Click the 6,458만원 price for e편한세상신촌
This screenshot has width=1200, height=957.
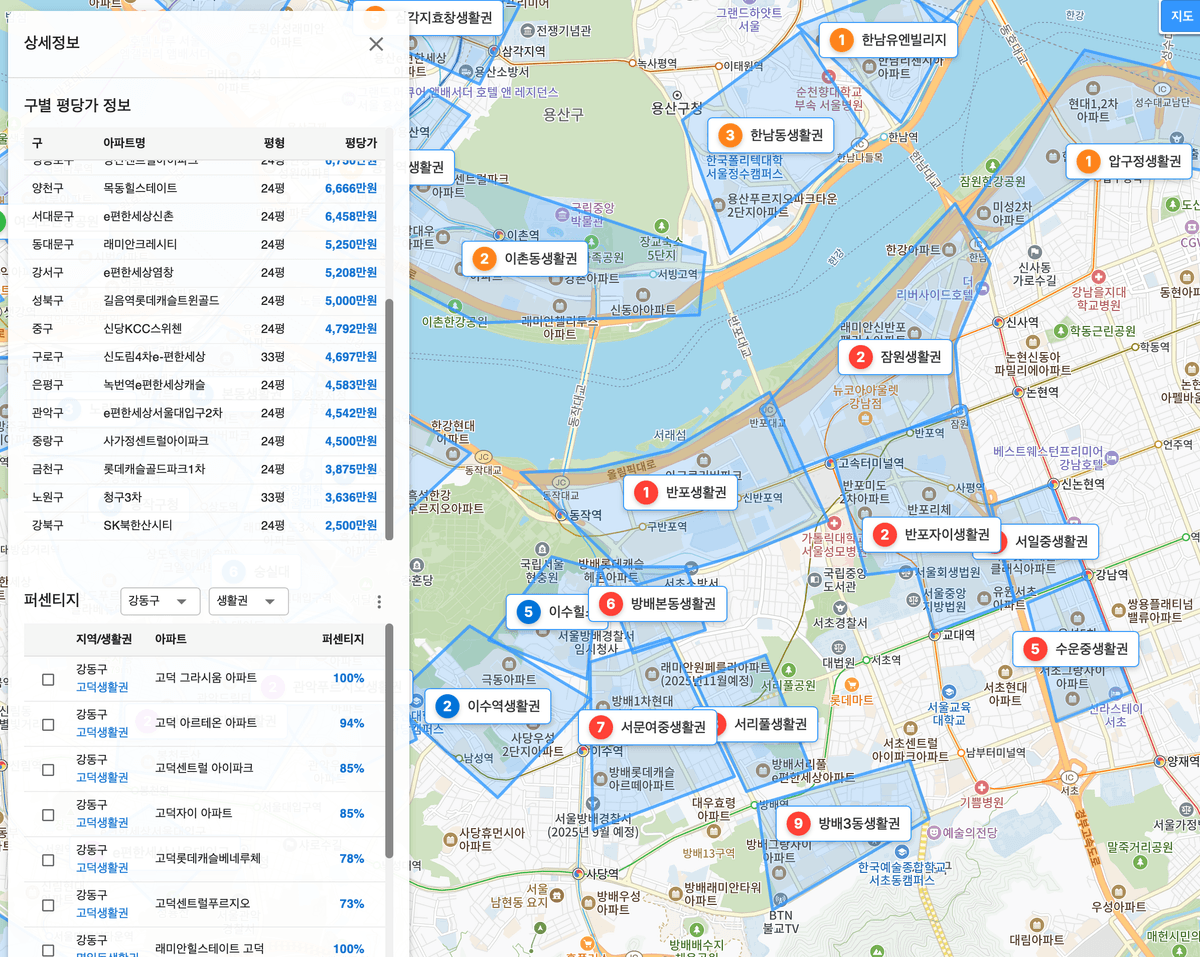350,216
